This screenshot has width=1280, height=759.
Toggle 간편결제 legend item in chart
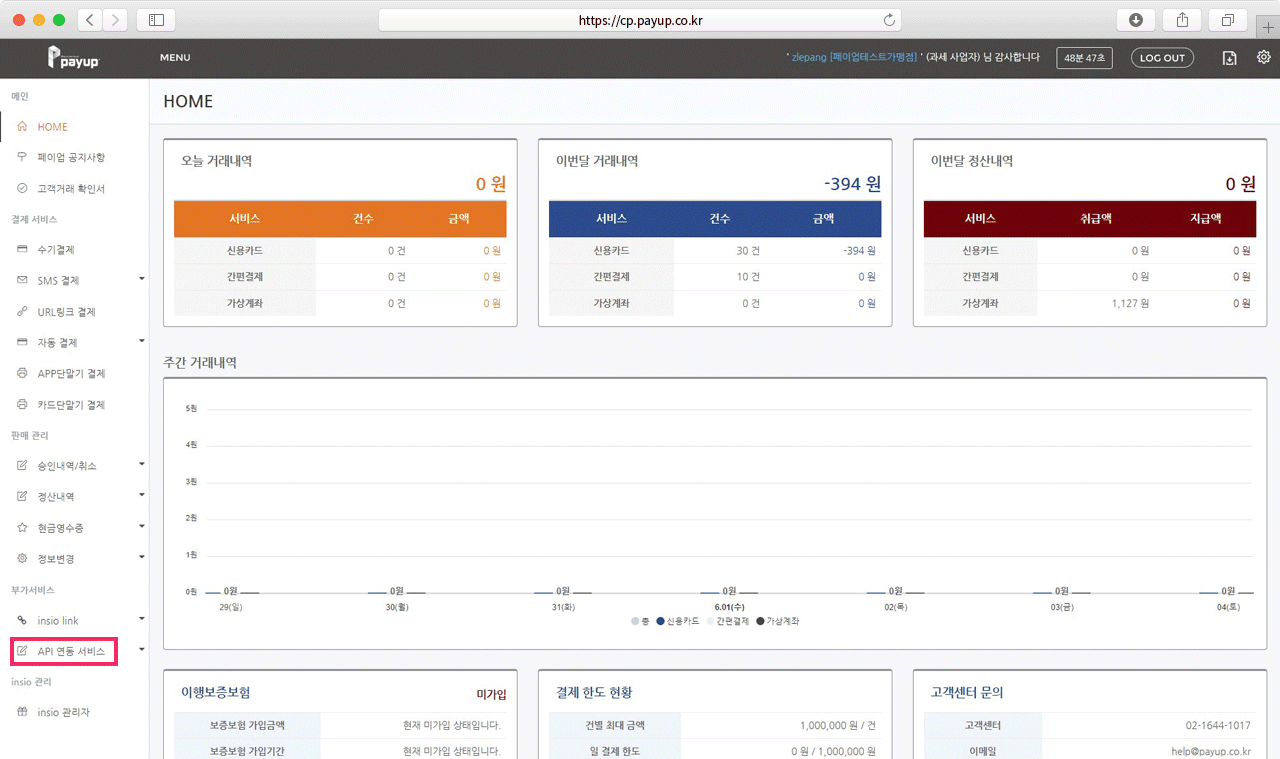[x=728, y=621]
